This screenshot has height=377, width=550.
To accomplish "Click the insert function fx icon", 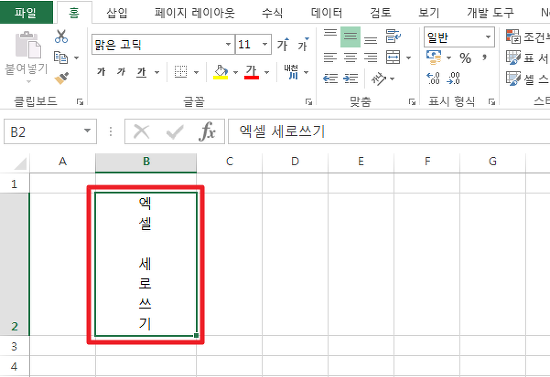I will pyautogui.click(x=207, y=132).
